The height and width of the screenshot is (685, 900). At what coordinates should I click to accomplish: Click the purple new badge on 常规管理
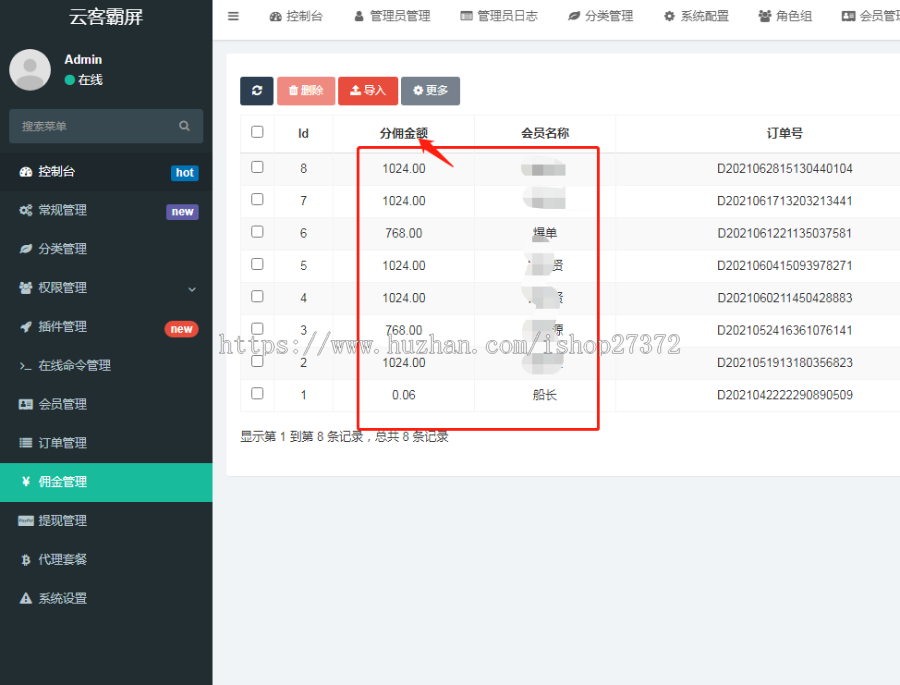[183, 212]
